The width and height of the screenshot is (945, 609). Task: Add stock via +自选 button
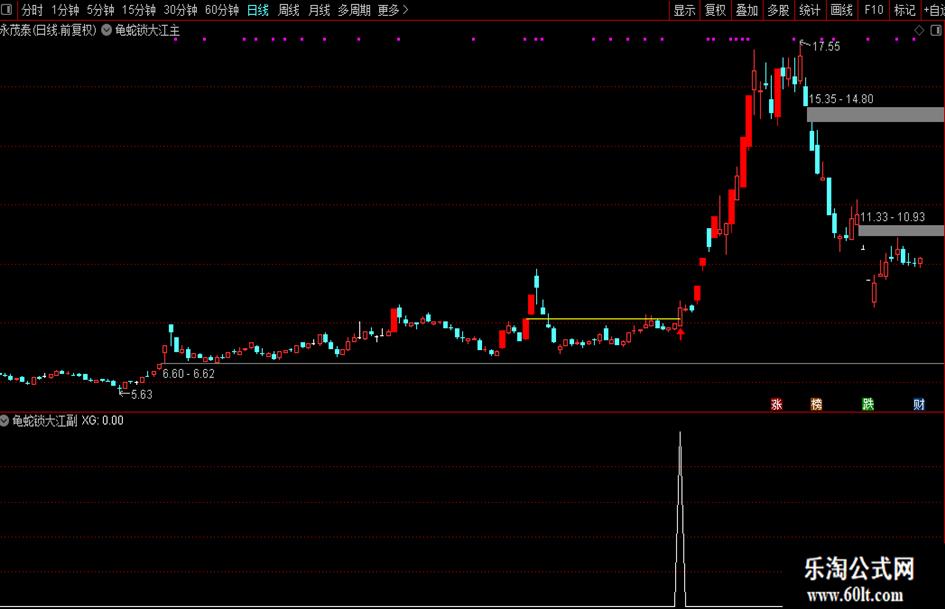point(934,10)
